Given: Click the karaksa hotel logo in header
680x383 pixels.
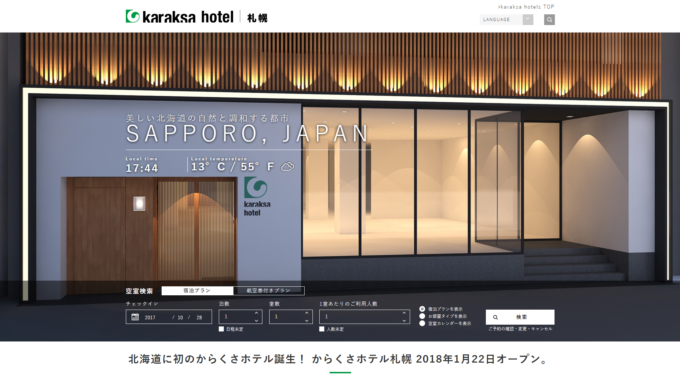Looking at the screenshot, I should (x=180, y=17).
